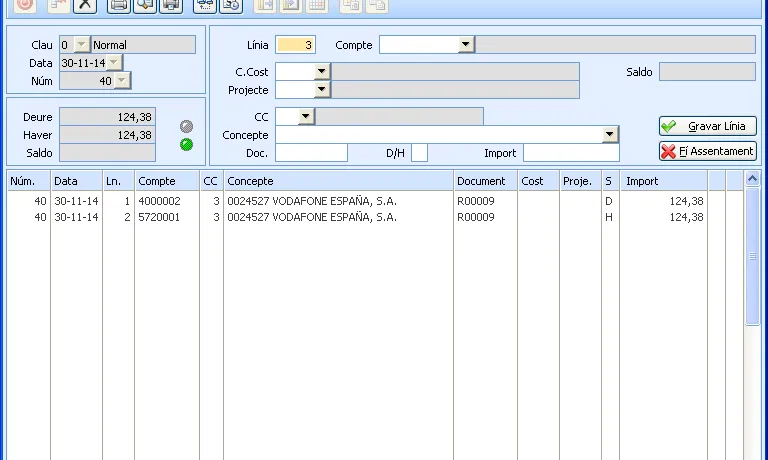Click the 124,38 import in D row
The image size is (768, 460).
point(687,201)
